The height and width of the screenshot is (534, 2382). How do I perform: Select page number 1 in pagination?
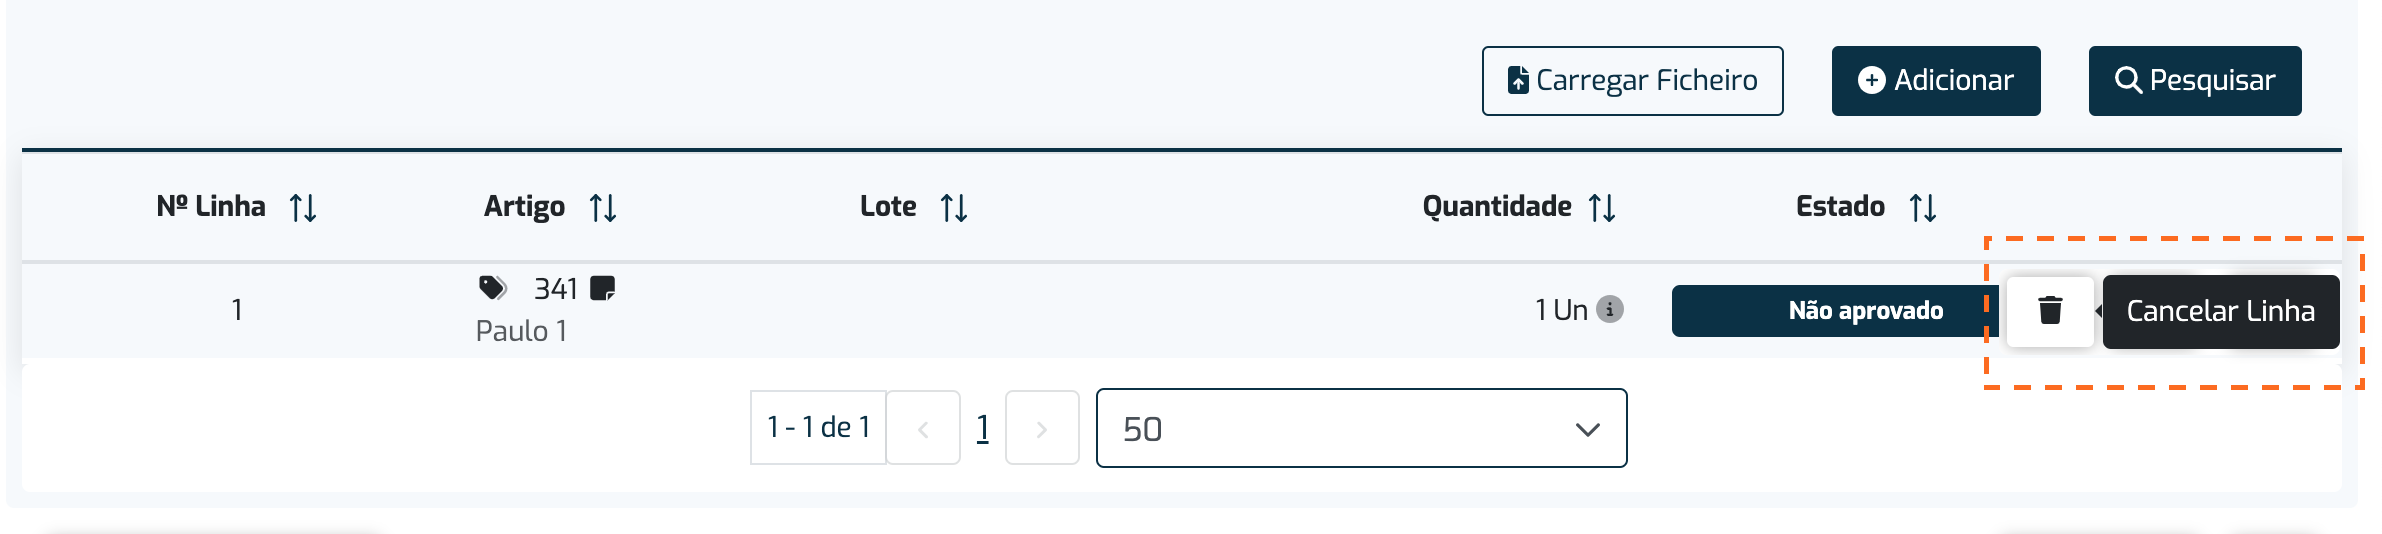pos(983,428)
